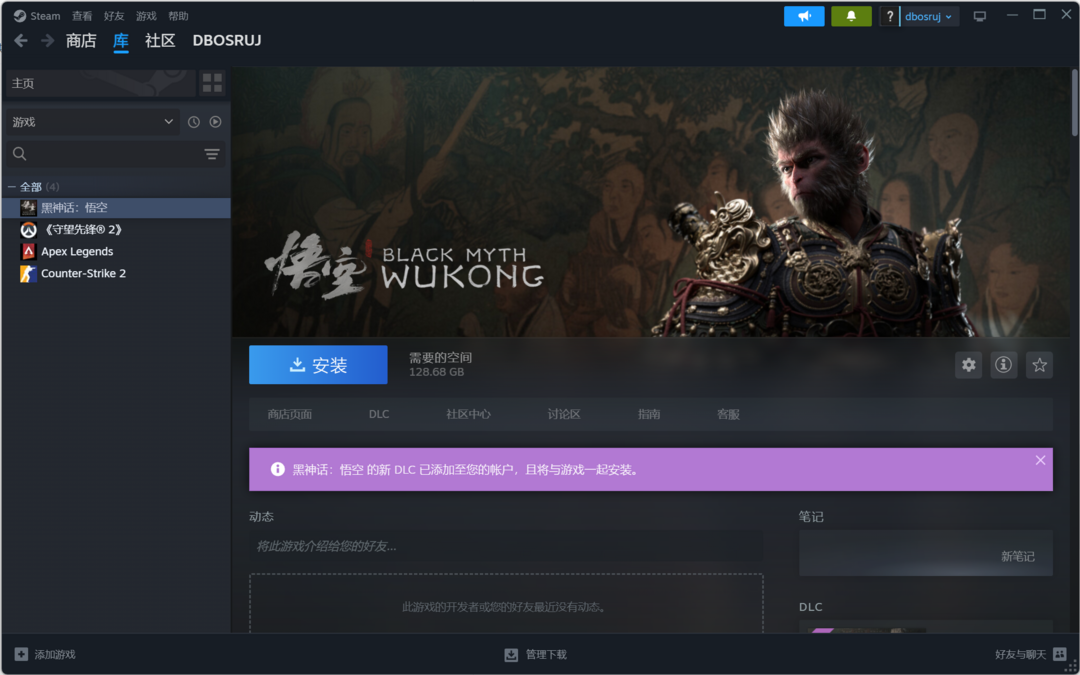This screenshot has width=1080, height=675.
Task: Dismiss the purple DLC notification banner
Action: (1040, 460)
